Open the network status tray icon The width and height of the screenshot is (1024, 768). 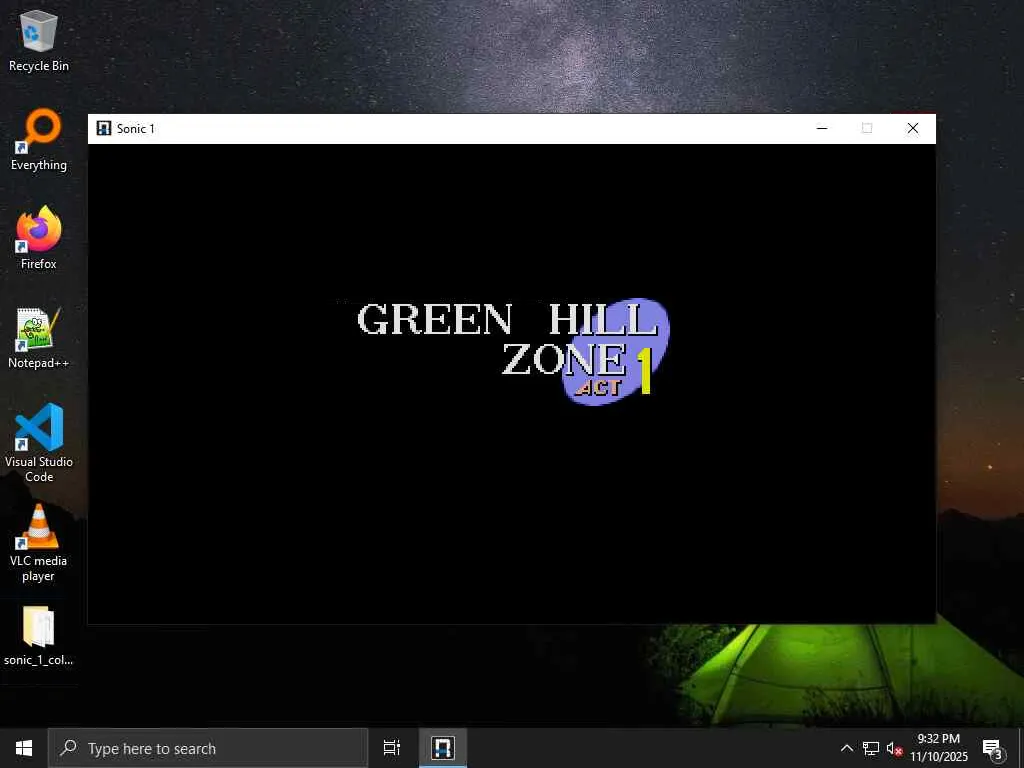[871, 748]
